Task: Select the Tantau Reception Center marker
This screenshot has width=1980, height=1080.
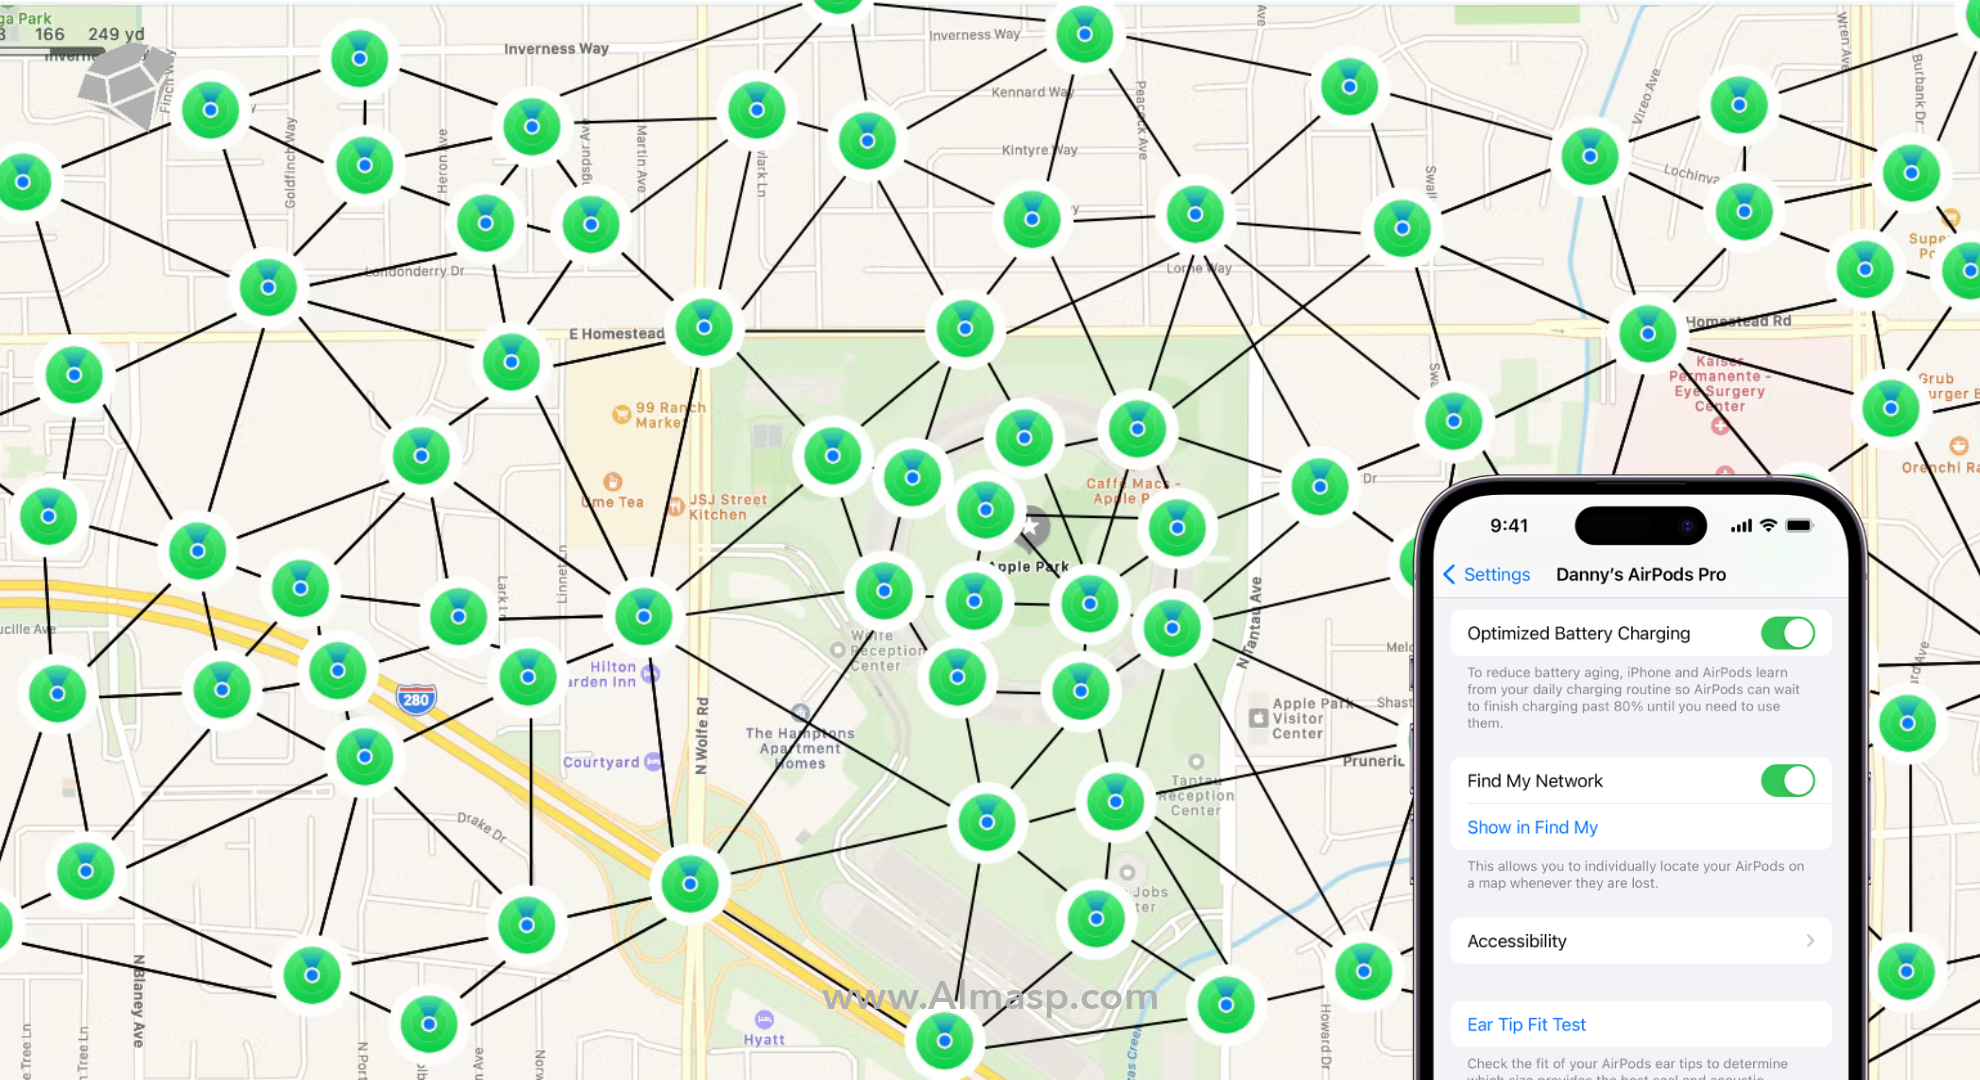Action: click(x=1196, y=762)
